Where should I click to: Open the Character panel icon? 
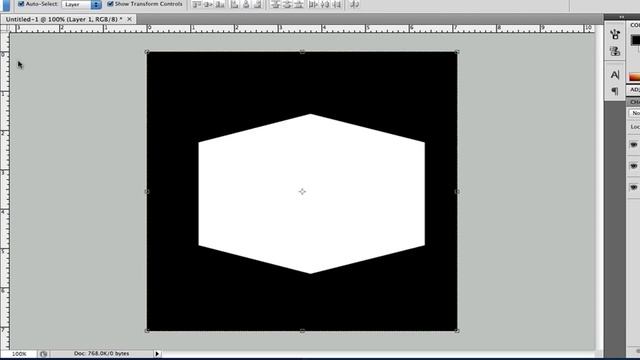coord(615,75)
